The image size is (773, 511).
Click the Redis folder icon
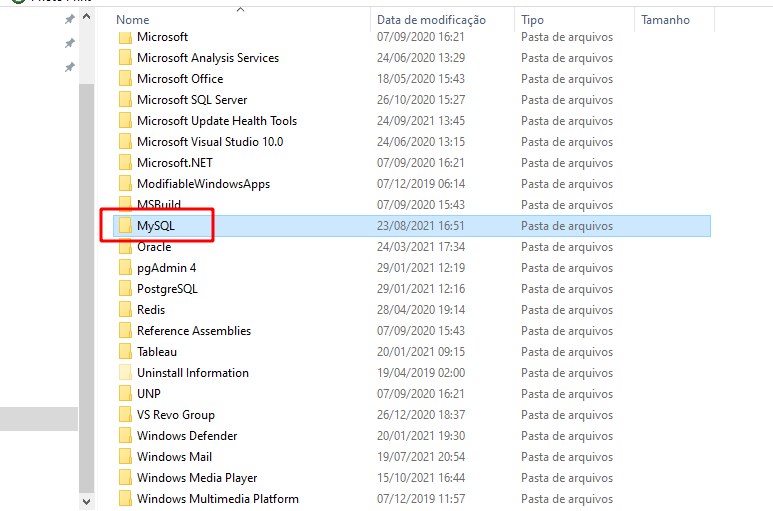click(x=125, y=310)
